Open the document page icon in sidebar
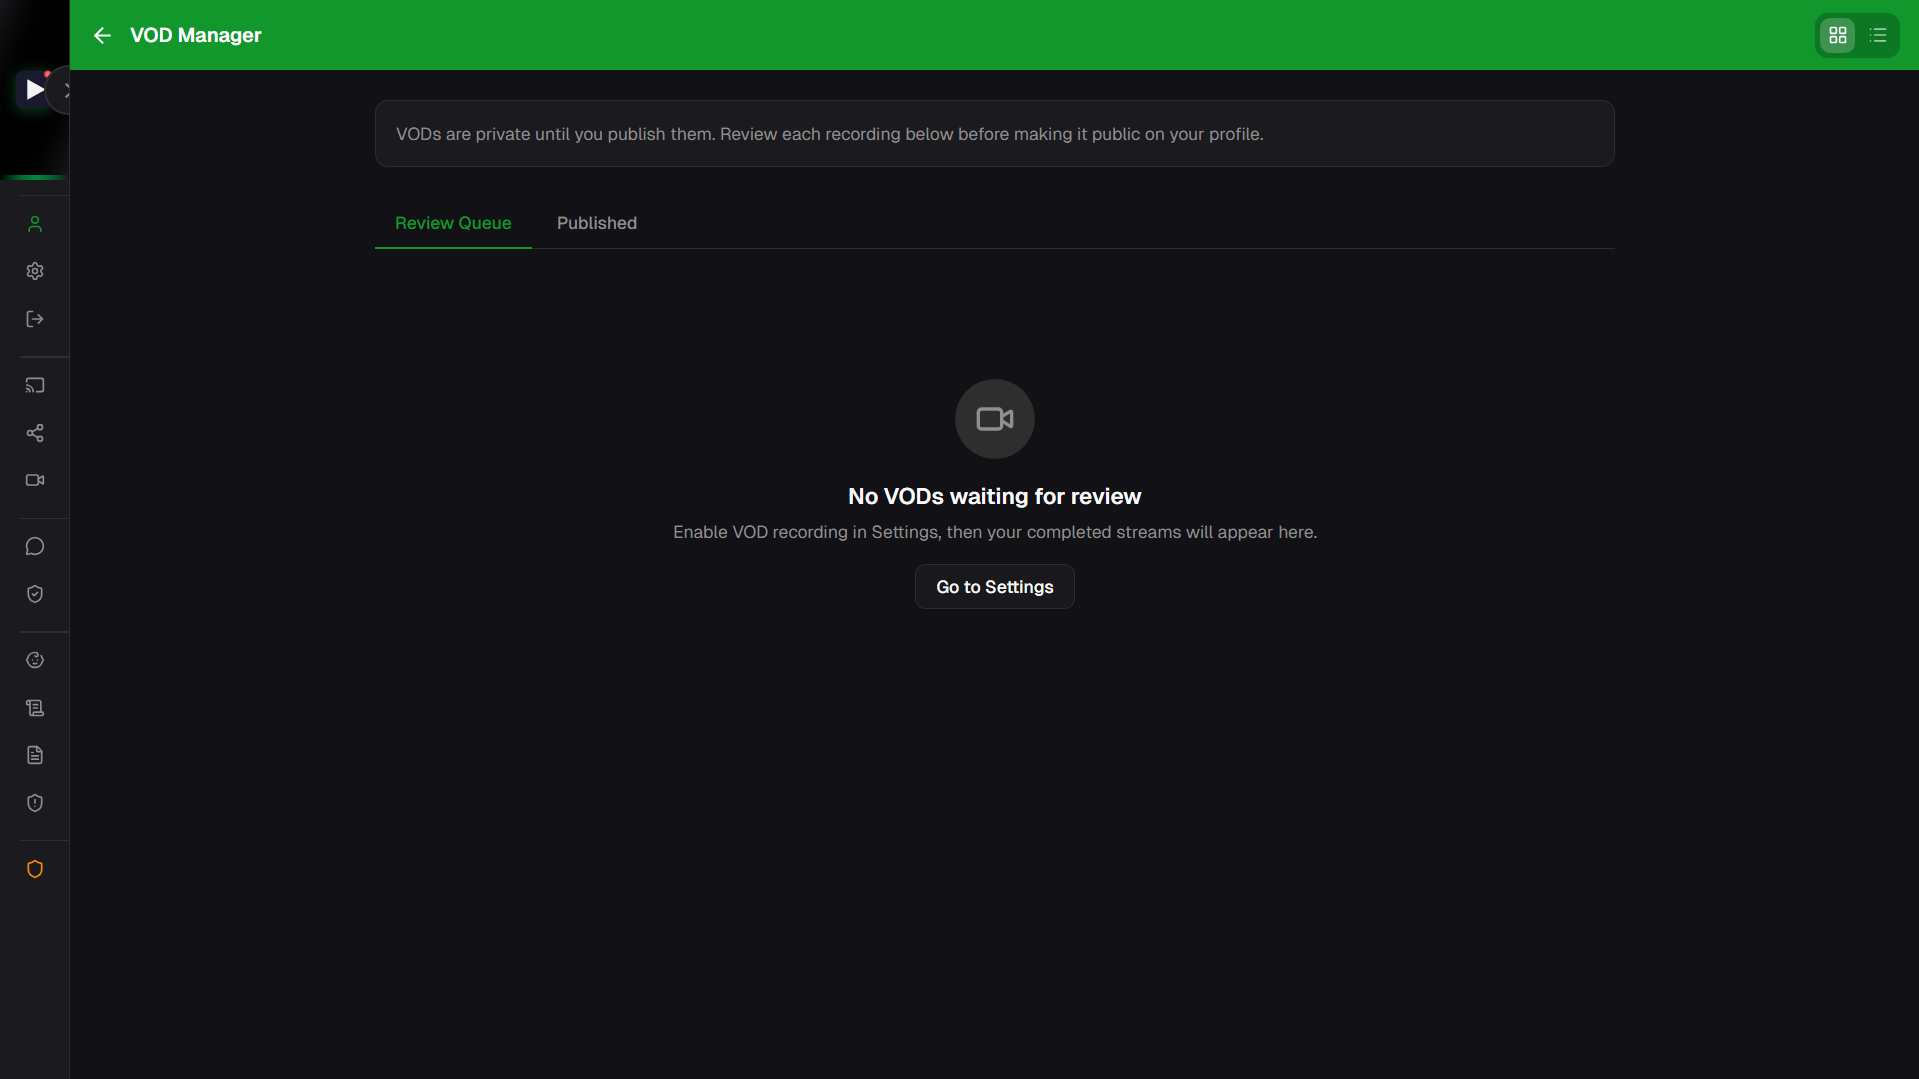 [35, 755]
